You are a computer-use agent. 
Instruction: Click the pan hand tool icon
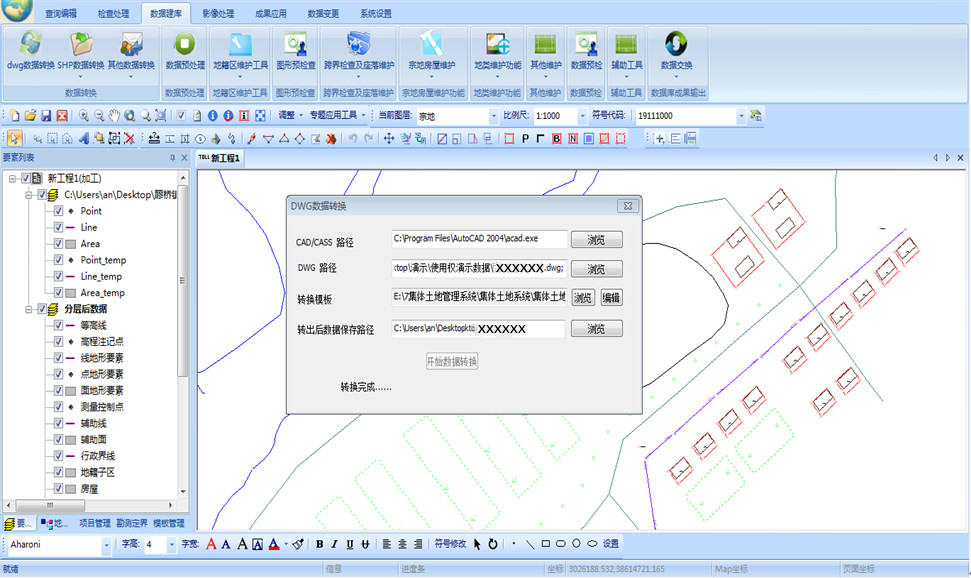115,115
